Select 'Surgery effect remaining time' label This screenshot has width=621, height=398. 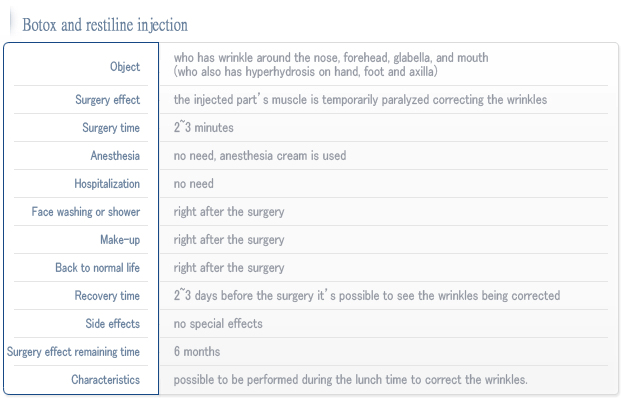pyautogui.click(x=73, y=352)
